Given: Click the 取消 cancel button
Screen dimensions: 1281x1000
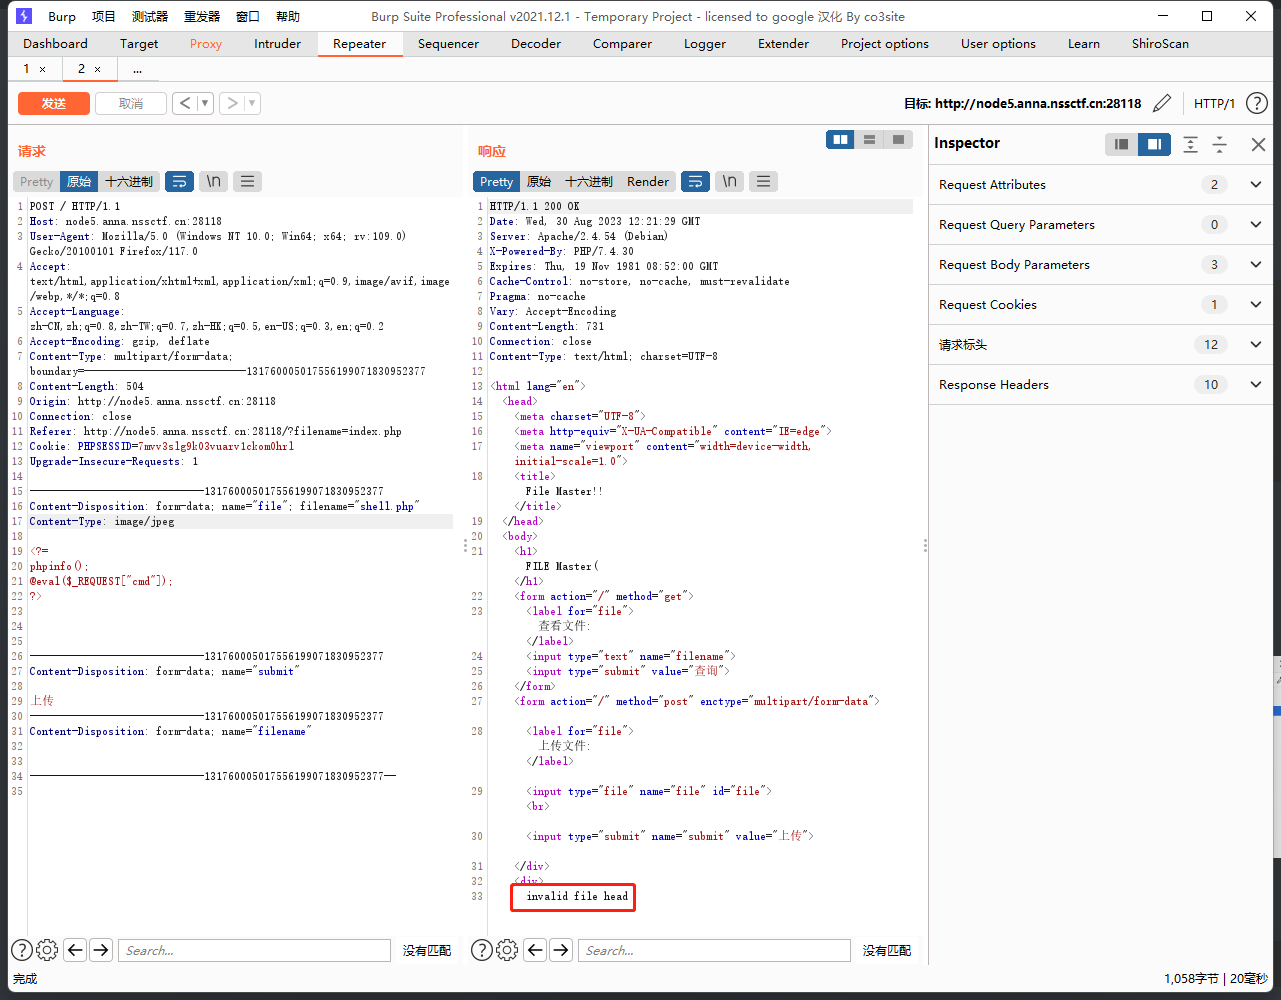Looking at the screenshot, I should pyautogui.click(x=130, y=103).
